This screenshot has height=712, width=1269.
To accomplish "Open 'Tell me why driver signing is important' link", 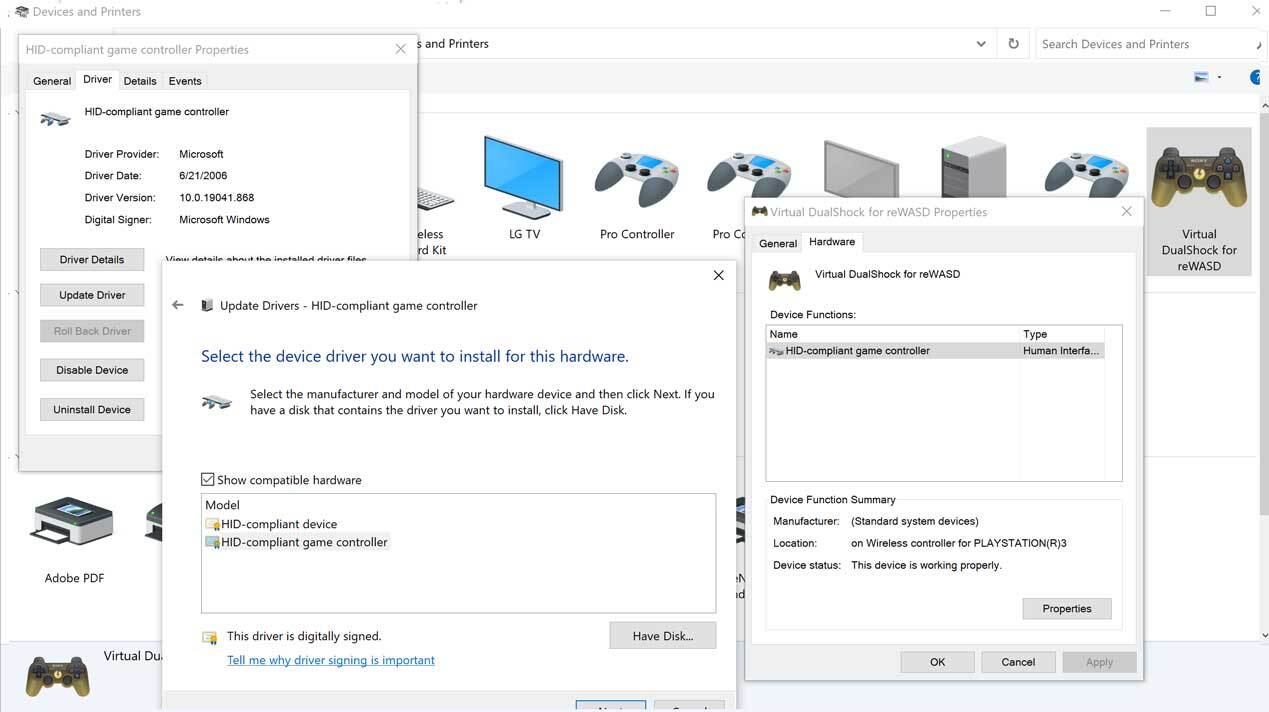I will coord(331,660).
